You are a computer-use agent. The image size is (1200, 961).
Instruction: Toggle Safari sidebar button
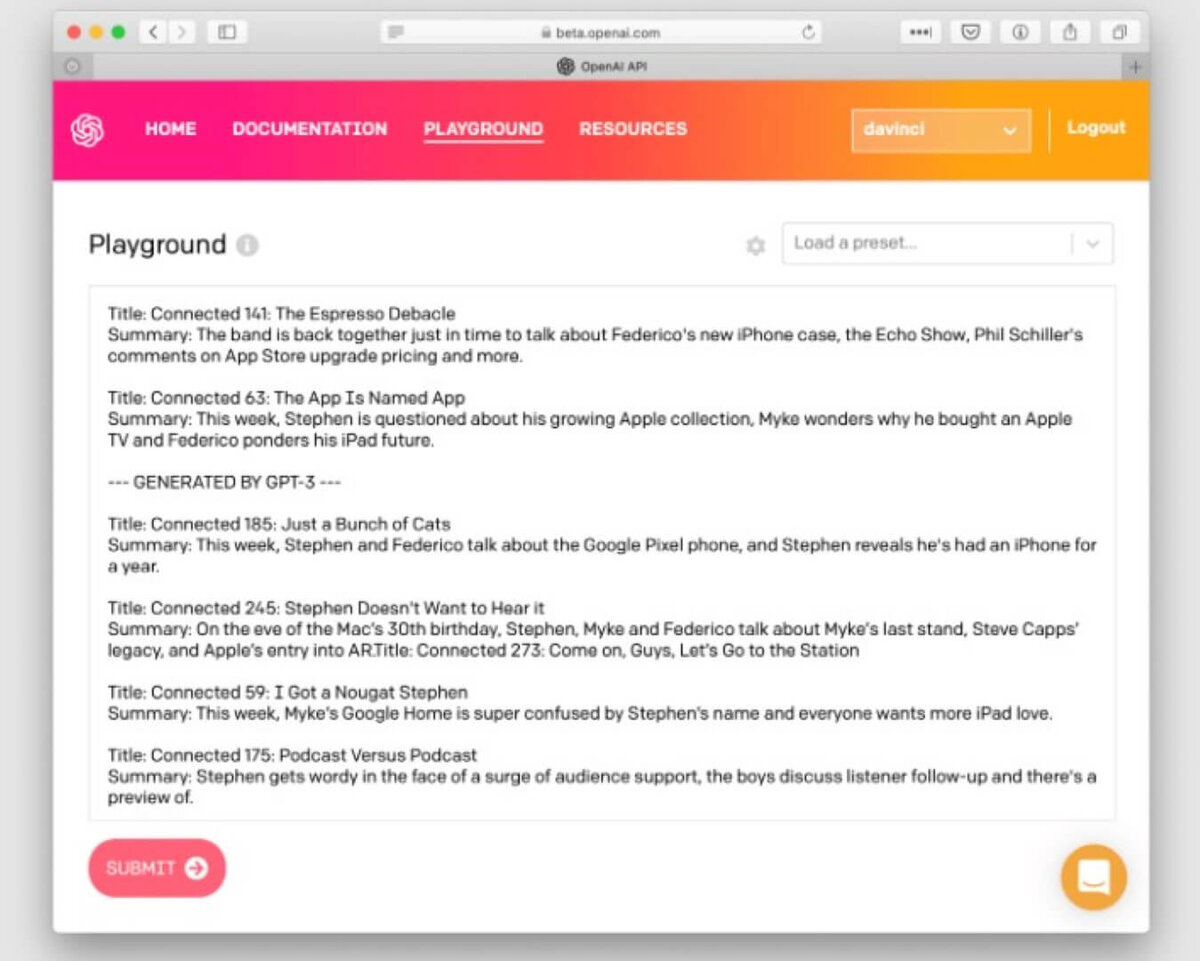[227, 32]
